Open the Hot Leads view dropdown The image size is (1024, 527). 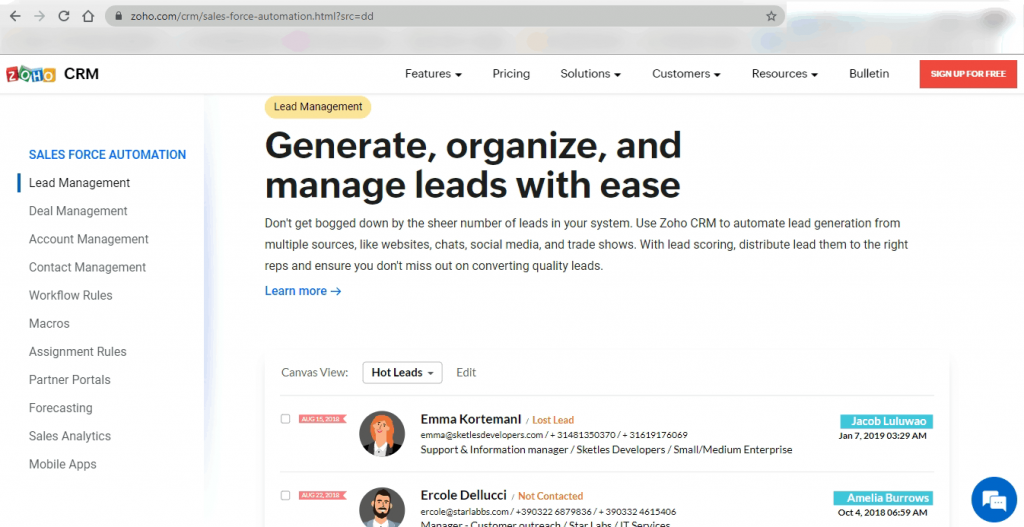[402, 372]
